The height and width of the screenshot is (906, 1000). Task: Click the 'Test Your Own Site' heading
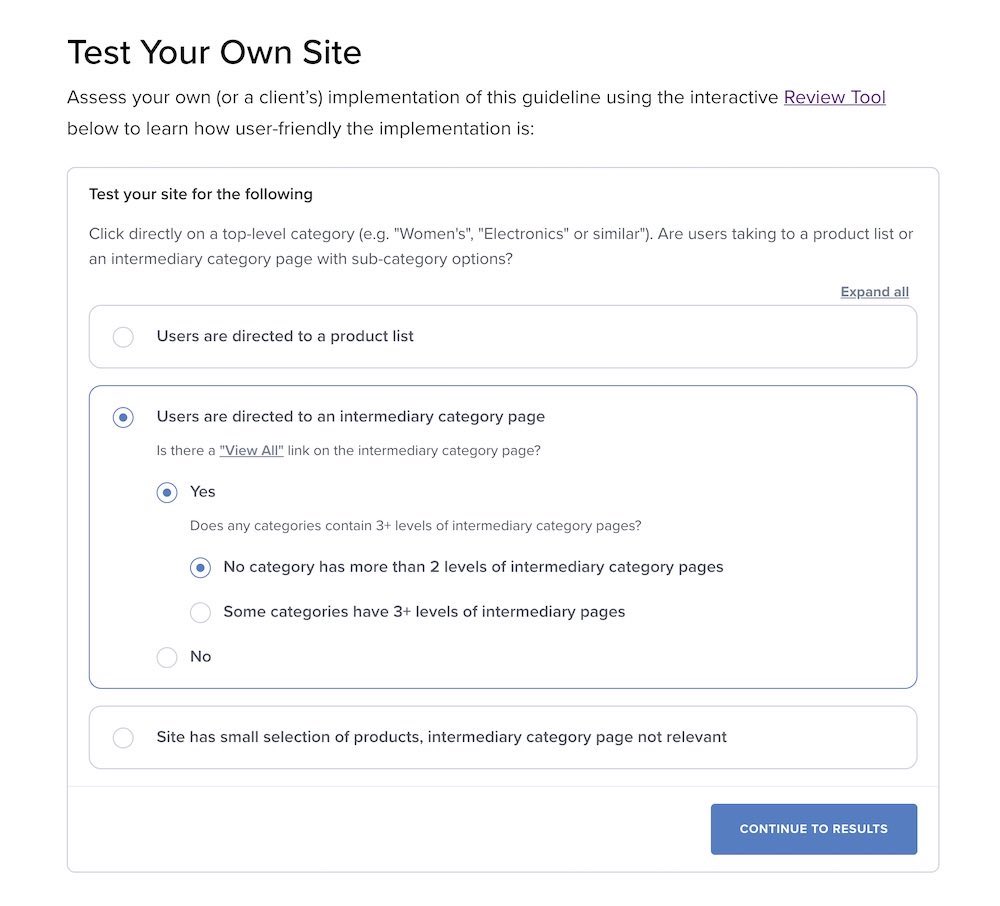coord(214,52)
